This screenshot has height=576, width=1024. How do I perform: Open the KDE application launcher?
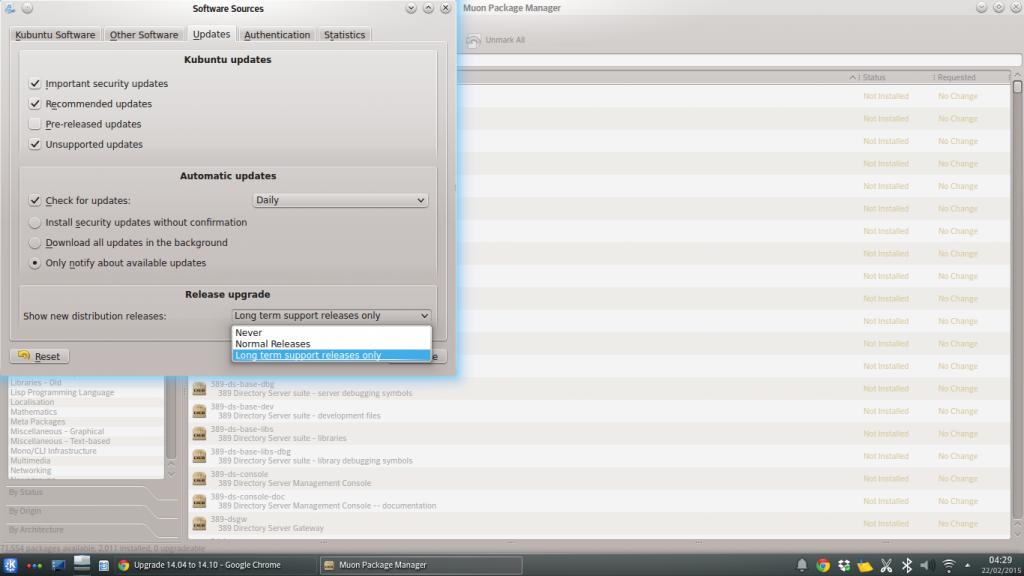[x=11, y=565]
